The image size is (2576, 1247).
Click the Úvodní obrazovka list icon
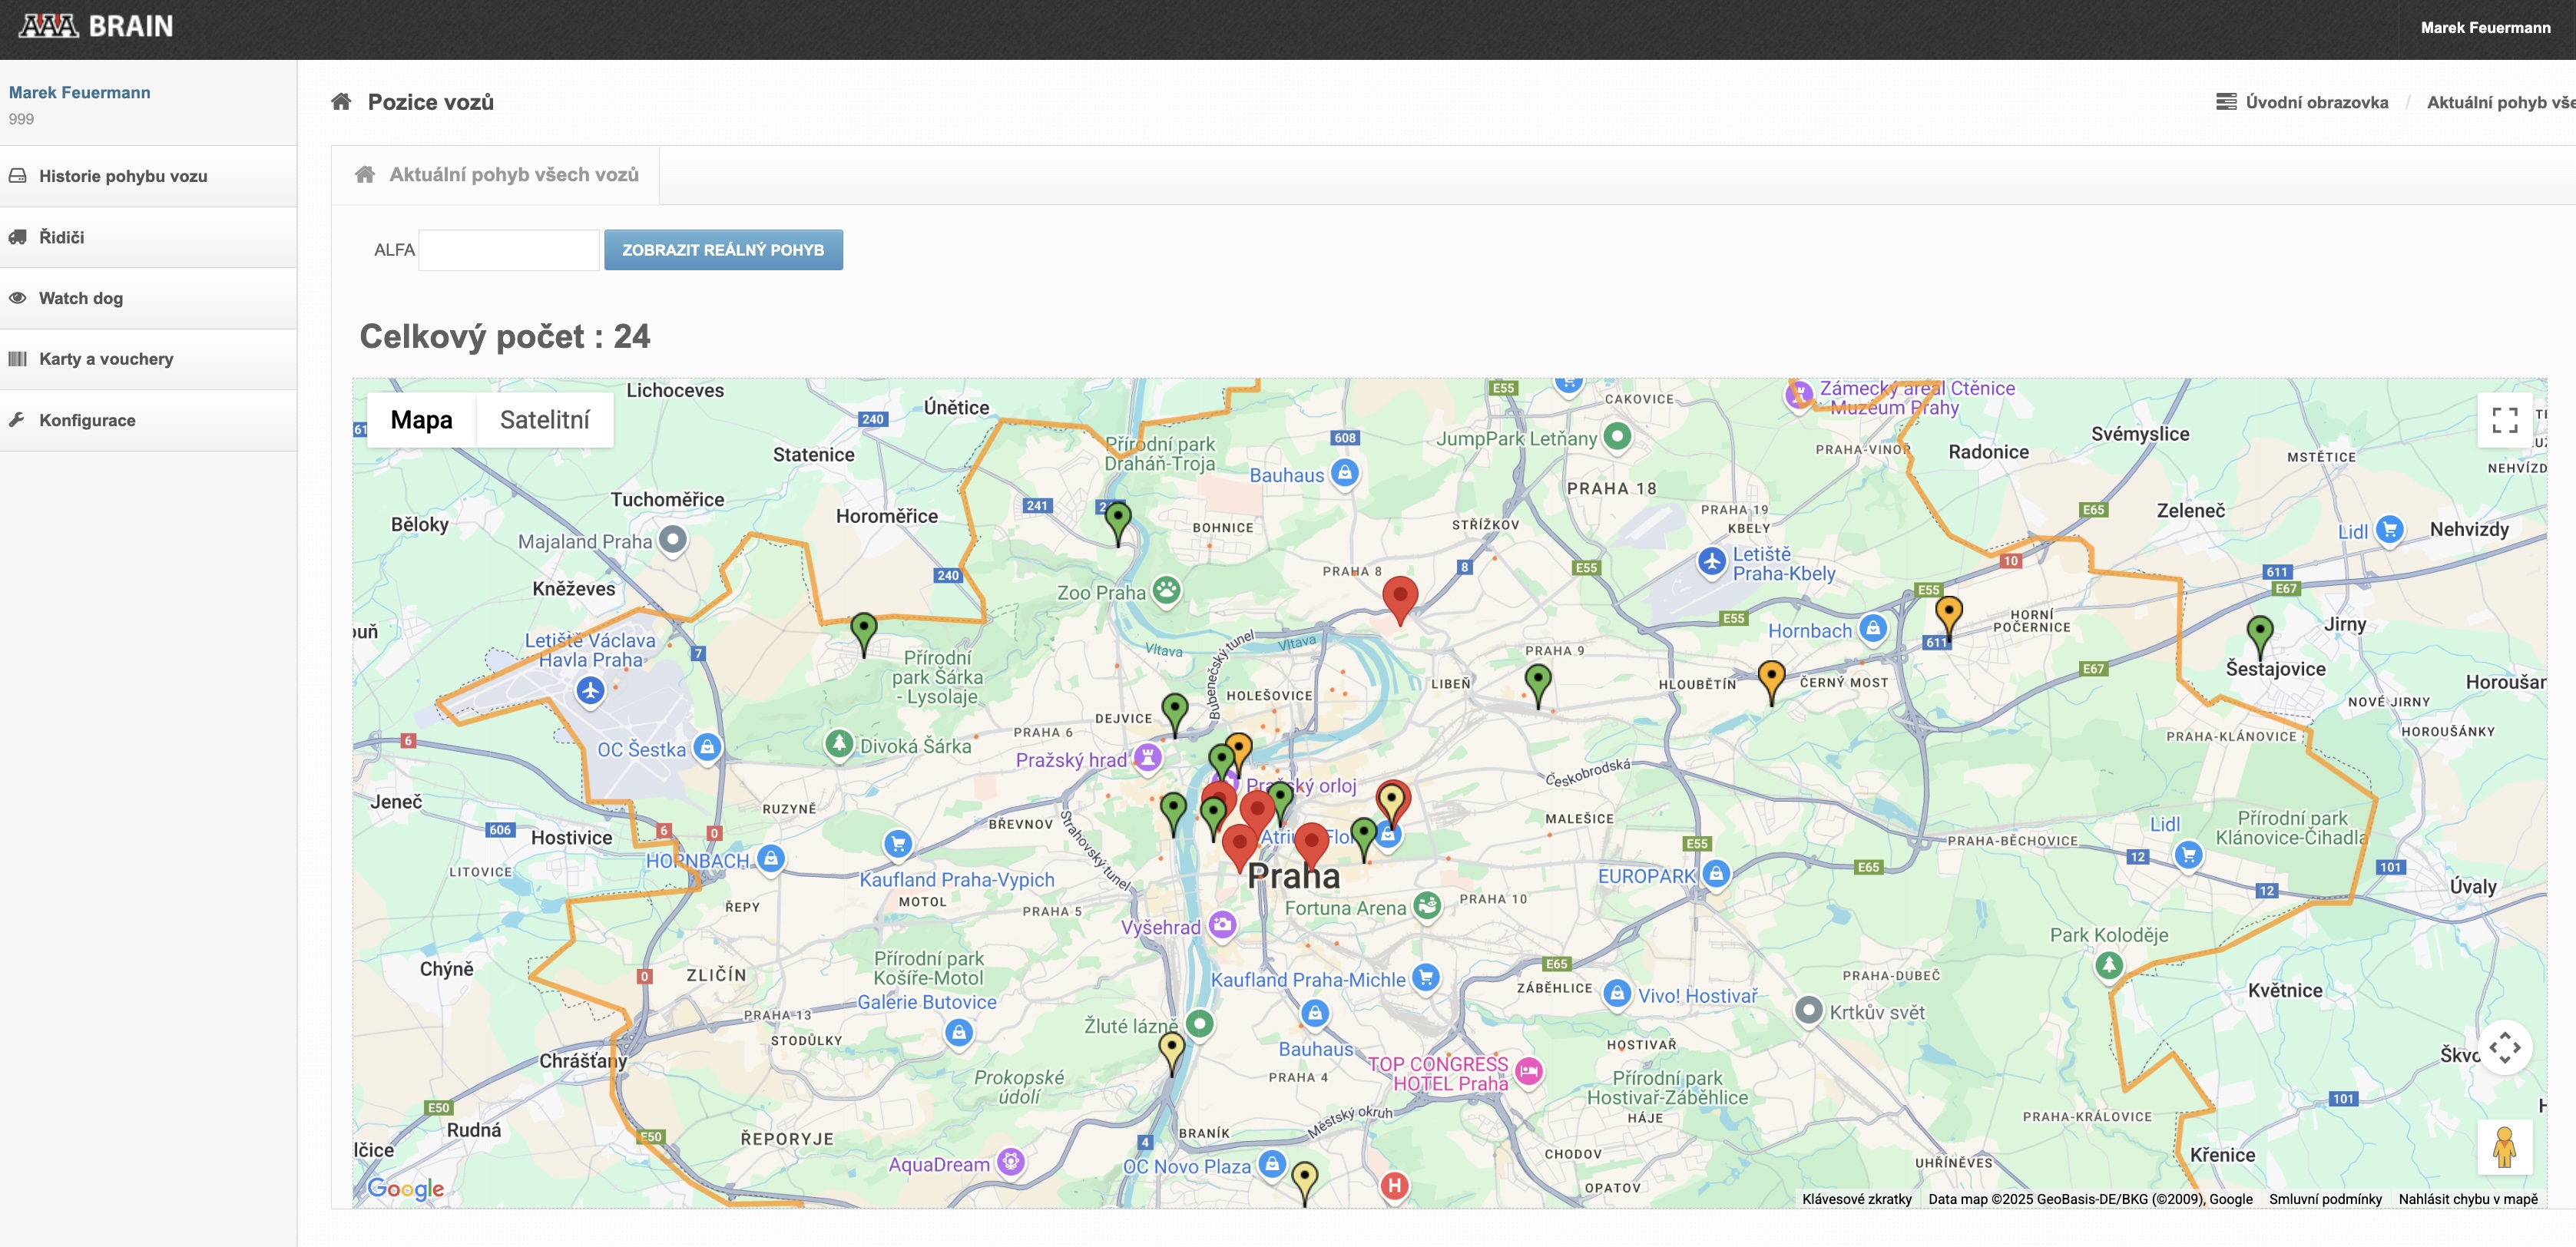coord(2226,102)
